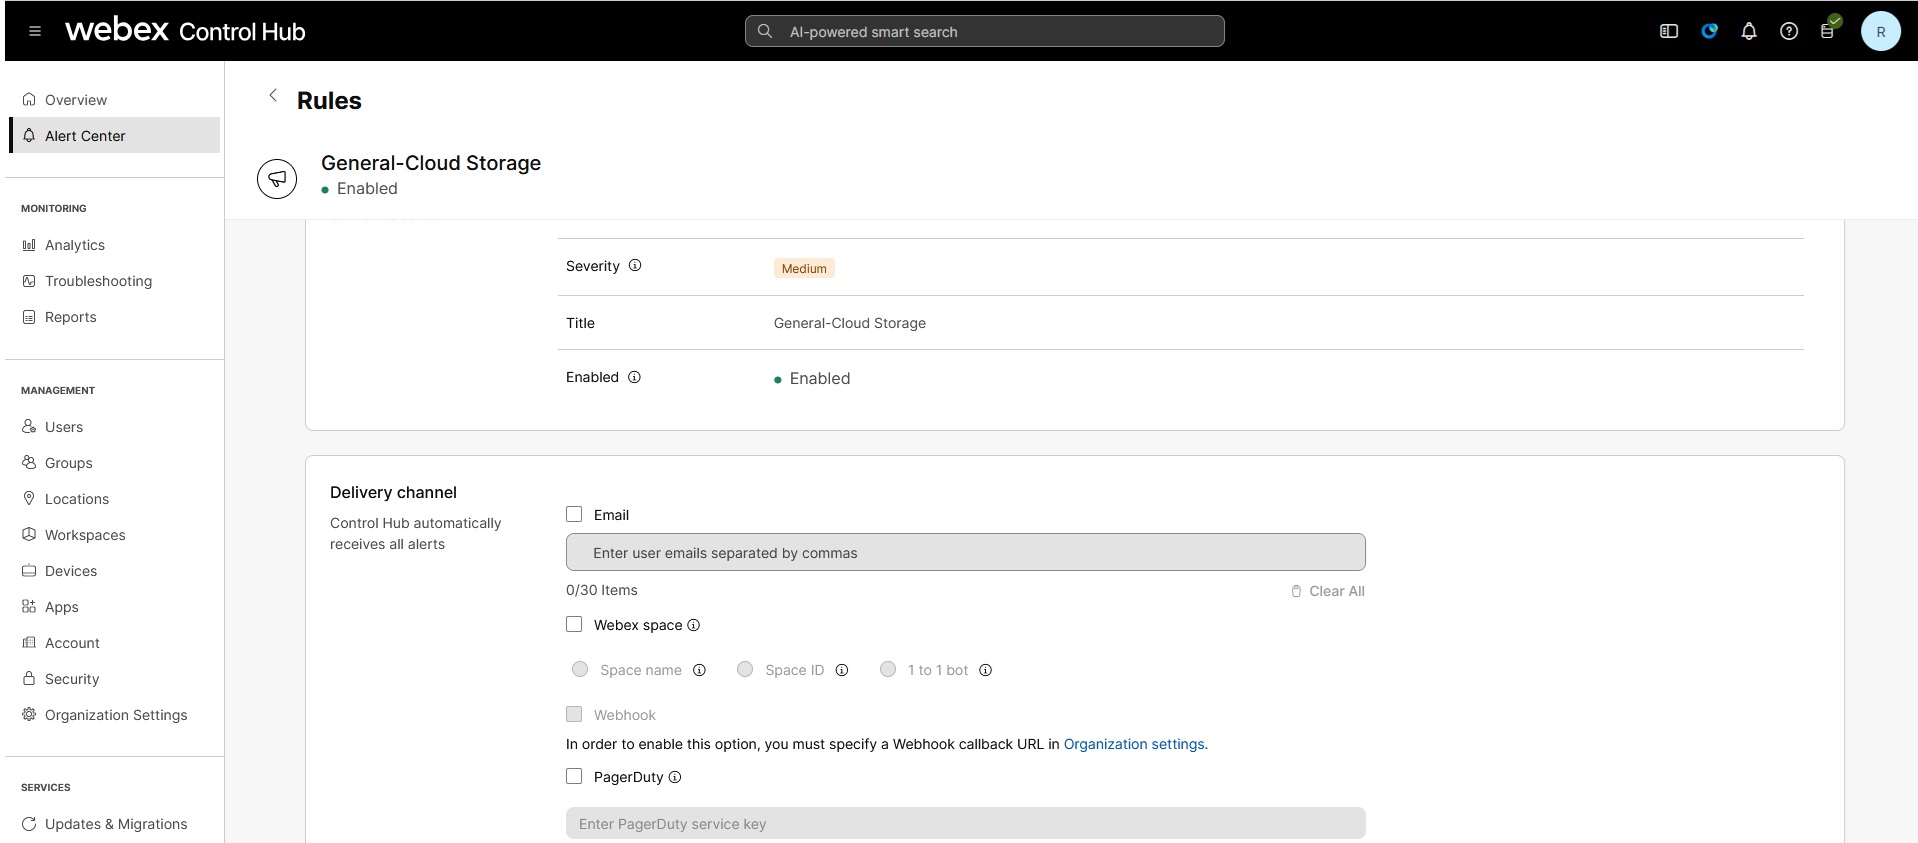Select the 1 to 1 bot radio button
Screen dimensions: 1918x843
pyautogui.click(x=888, y=669)
